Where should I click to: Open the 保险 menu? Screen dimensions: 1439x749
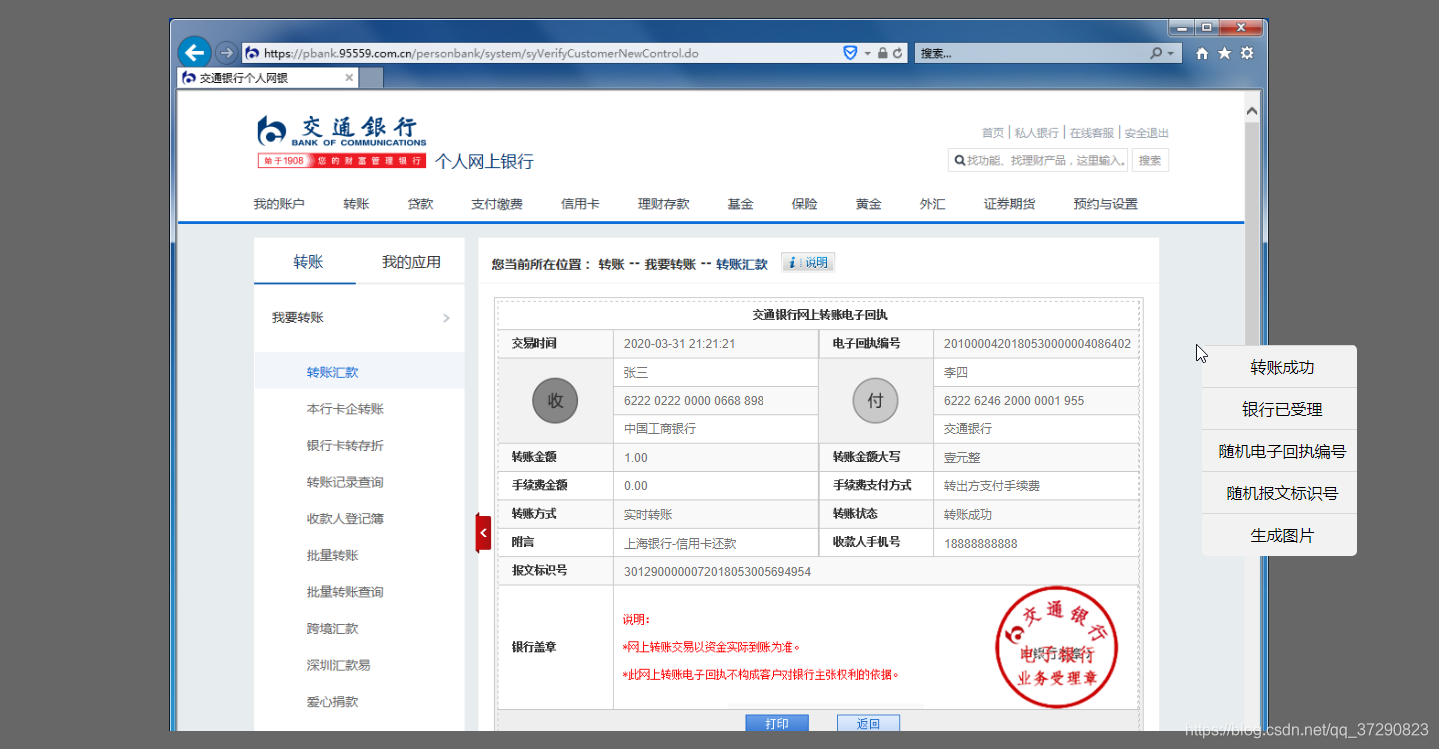coord(804,204)
